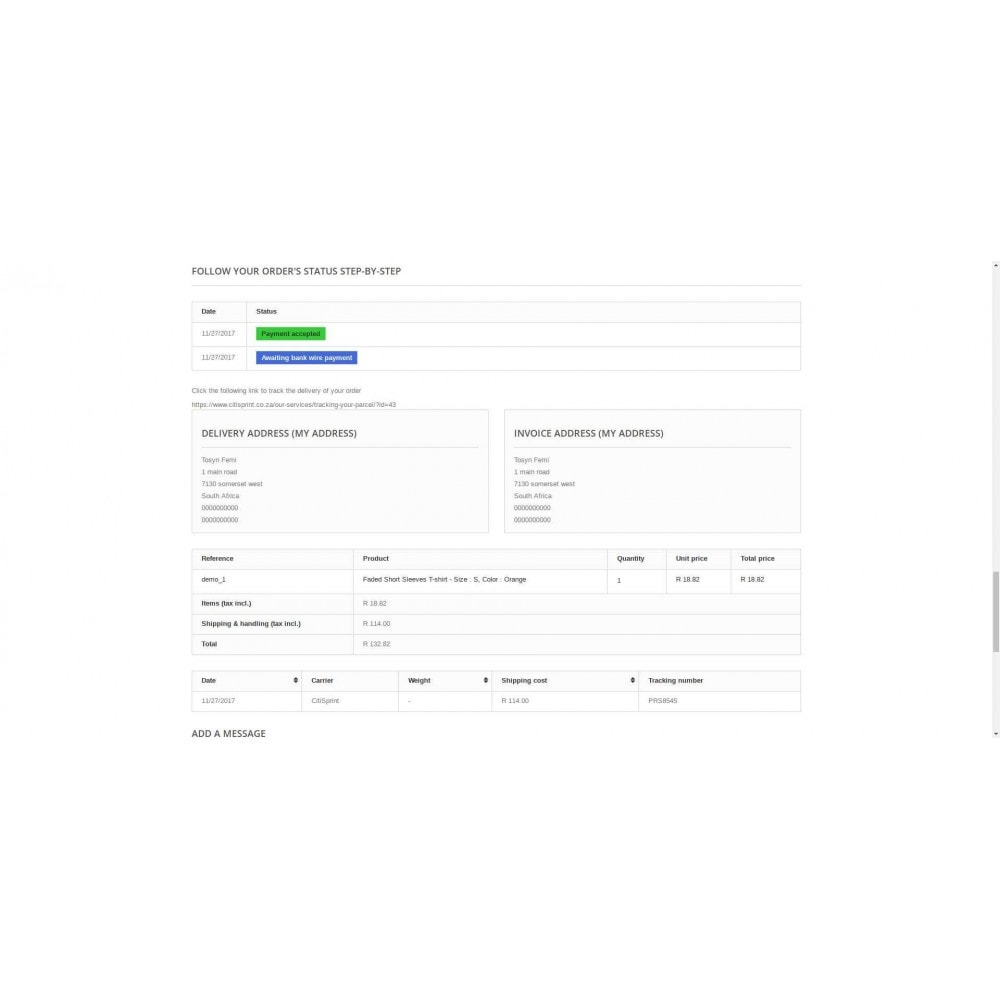Image resolution: width=1000 pixels, height=1000 pixels.
Task: Select tracking number PRS8545
Action: pyautogui.click(x=663, y=701)
